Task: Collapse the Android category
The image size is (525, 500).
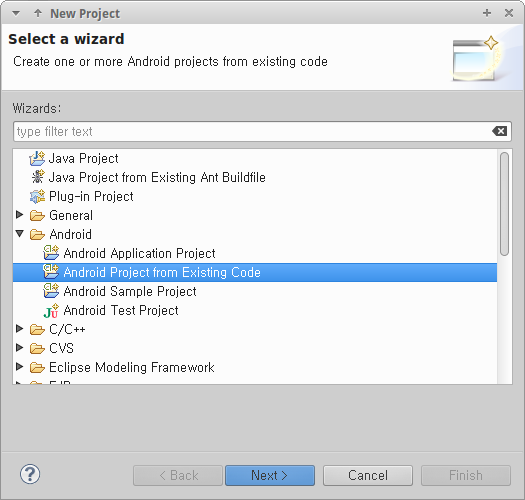Action: [19, 234]
